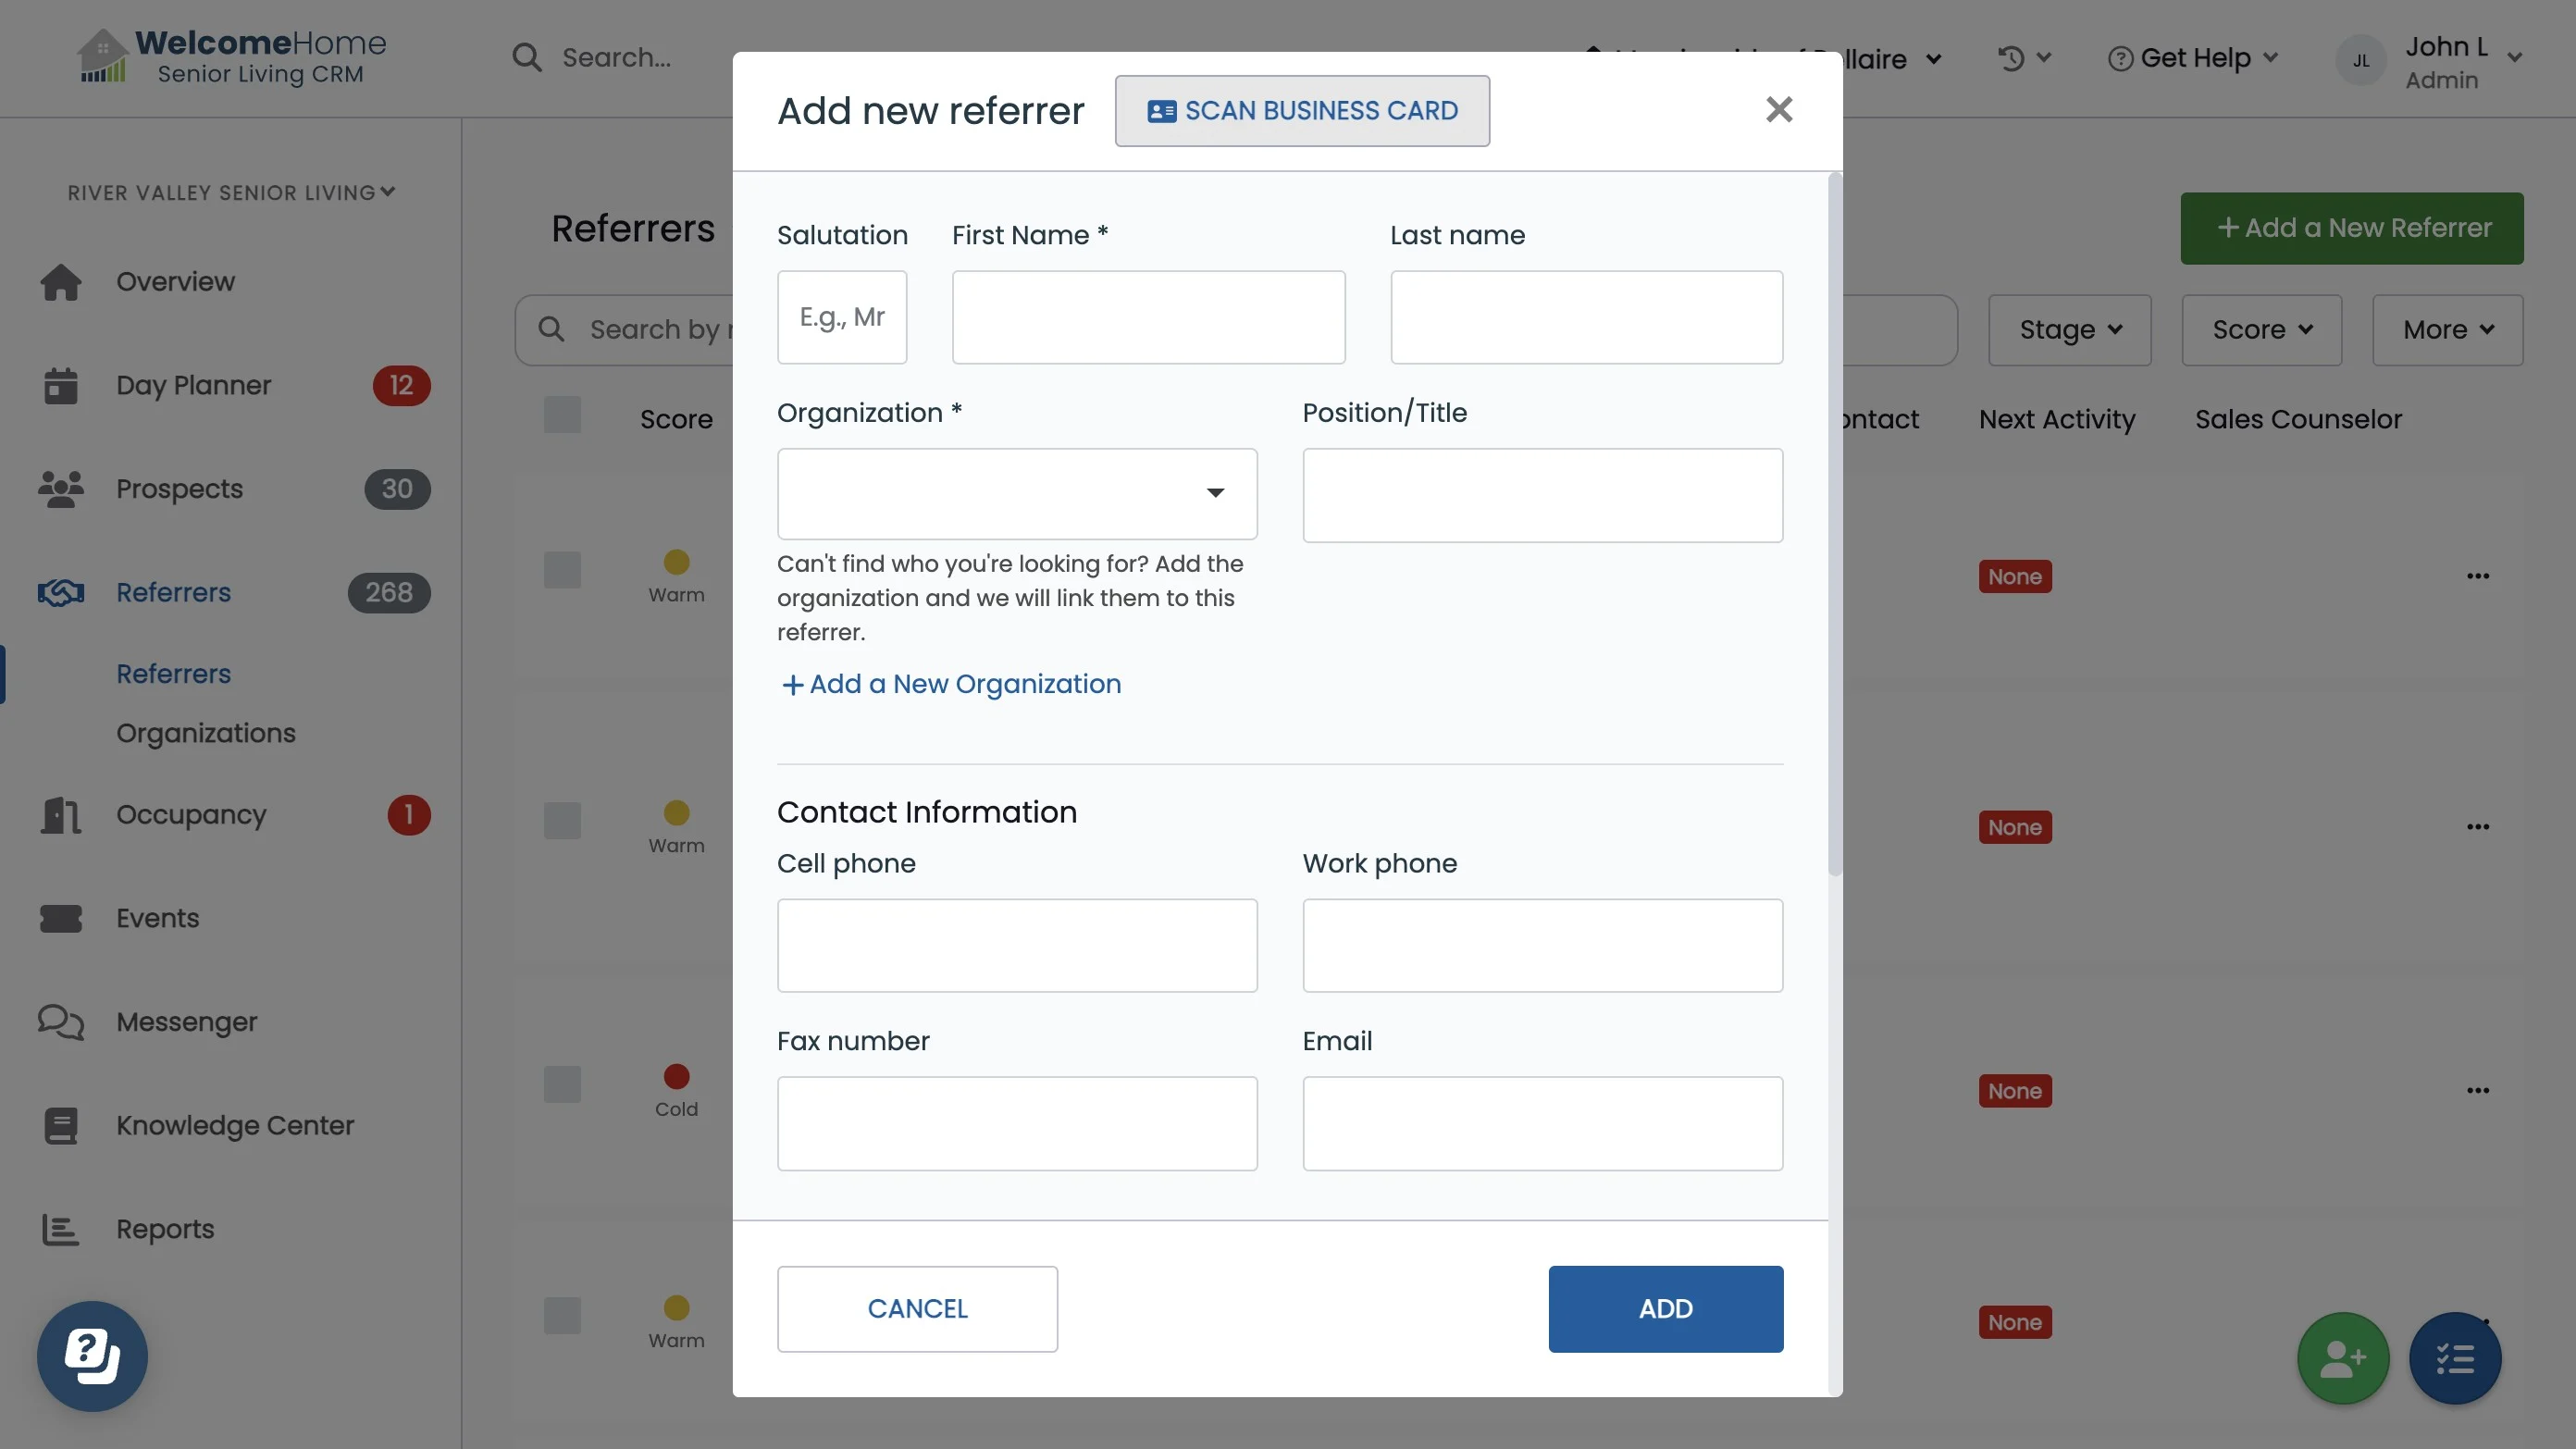This screenshot has width=2576, height=1449.
Task: Open Messenger chat bubbles icon
Action: tap(61, 1022)
